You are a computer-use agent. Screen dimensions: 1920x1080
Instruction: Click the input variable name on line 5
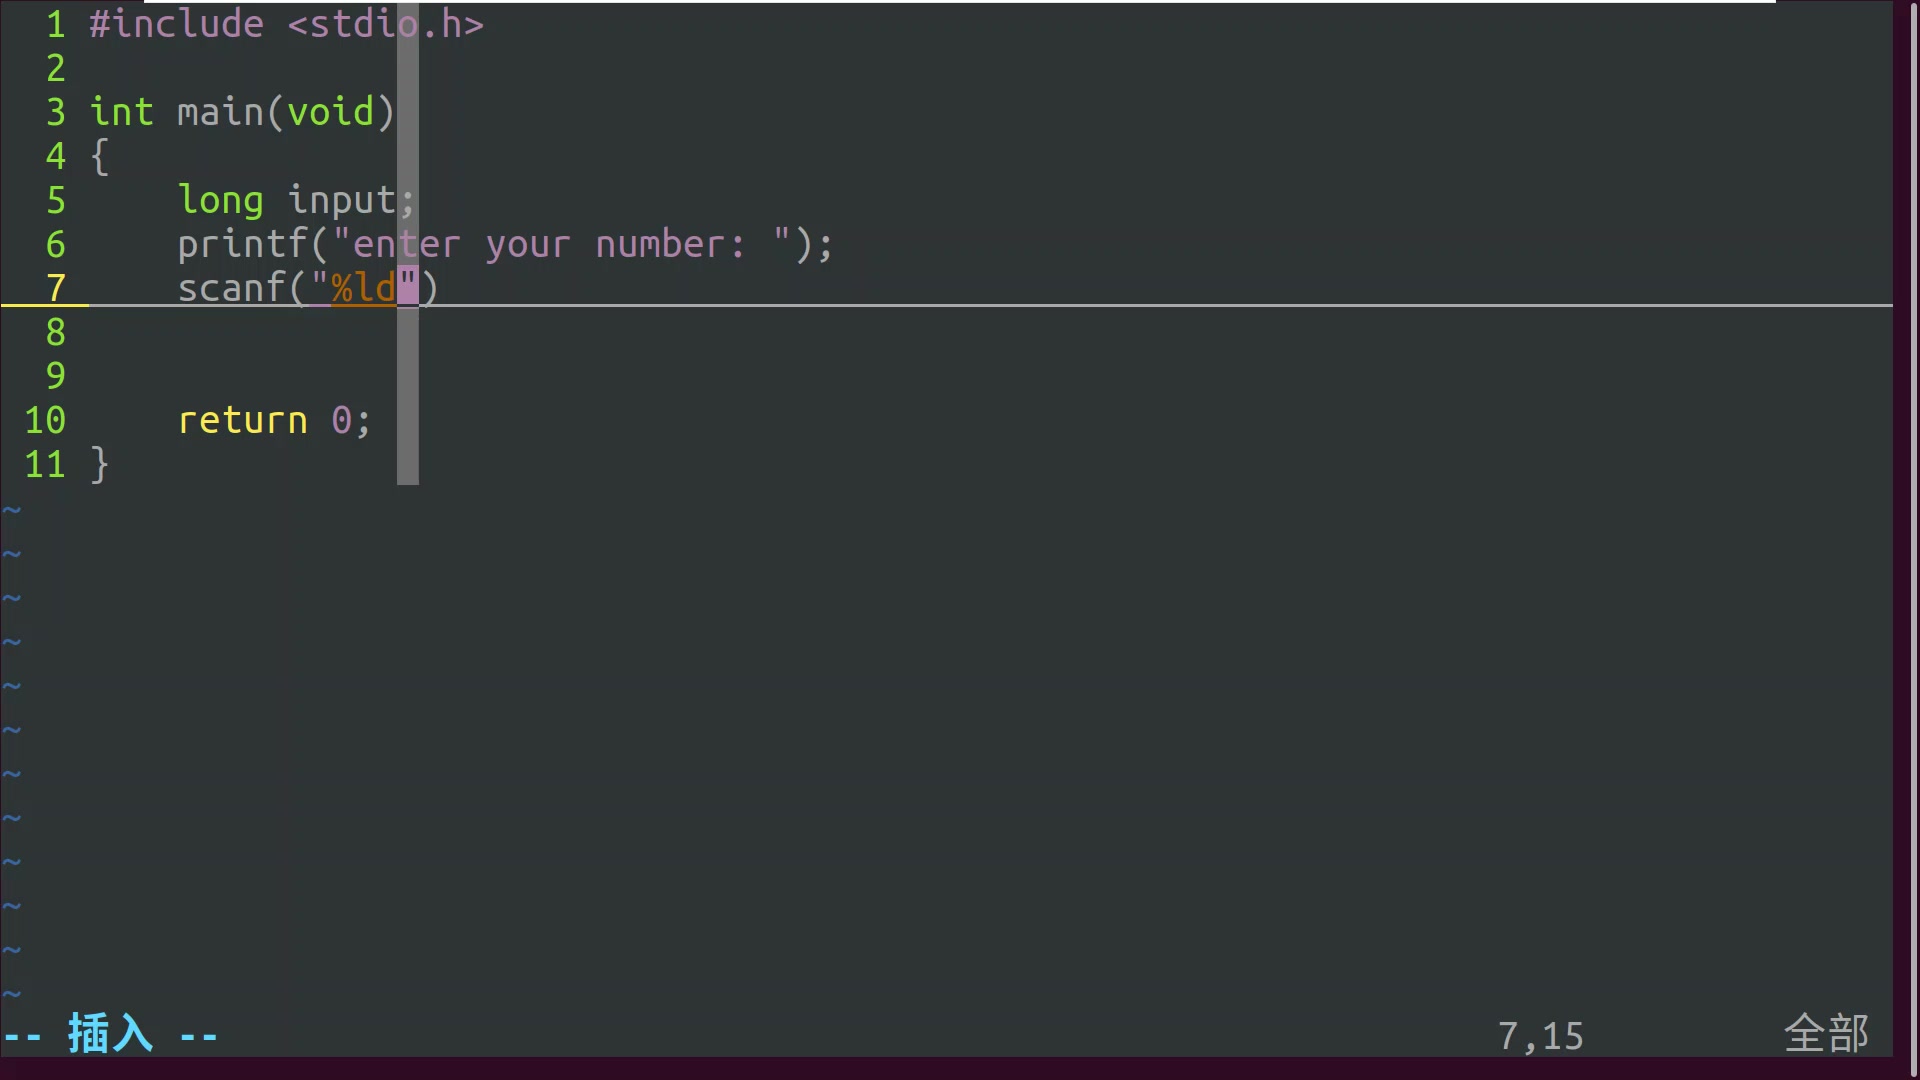342,200
